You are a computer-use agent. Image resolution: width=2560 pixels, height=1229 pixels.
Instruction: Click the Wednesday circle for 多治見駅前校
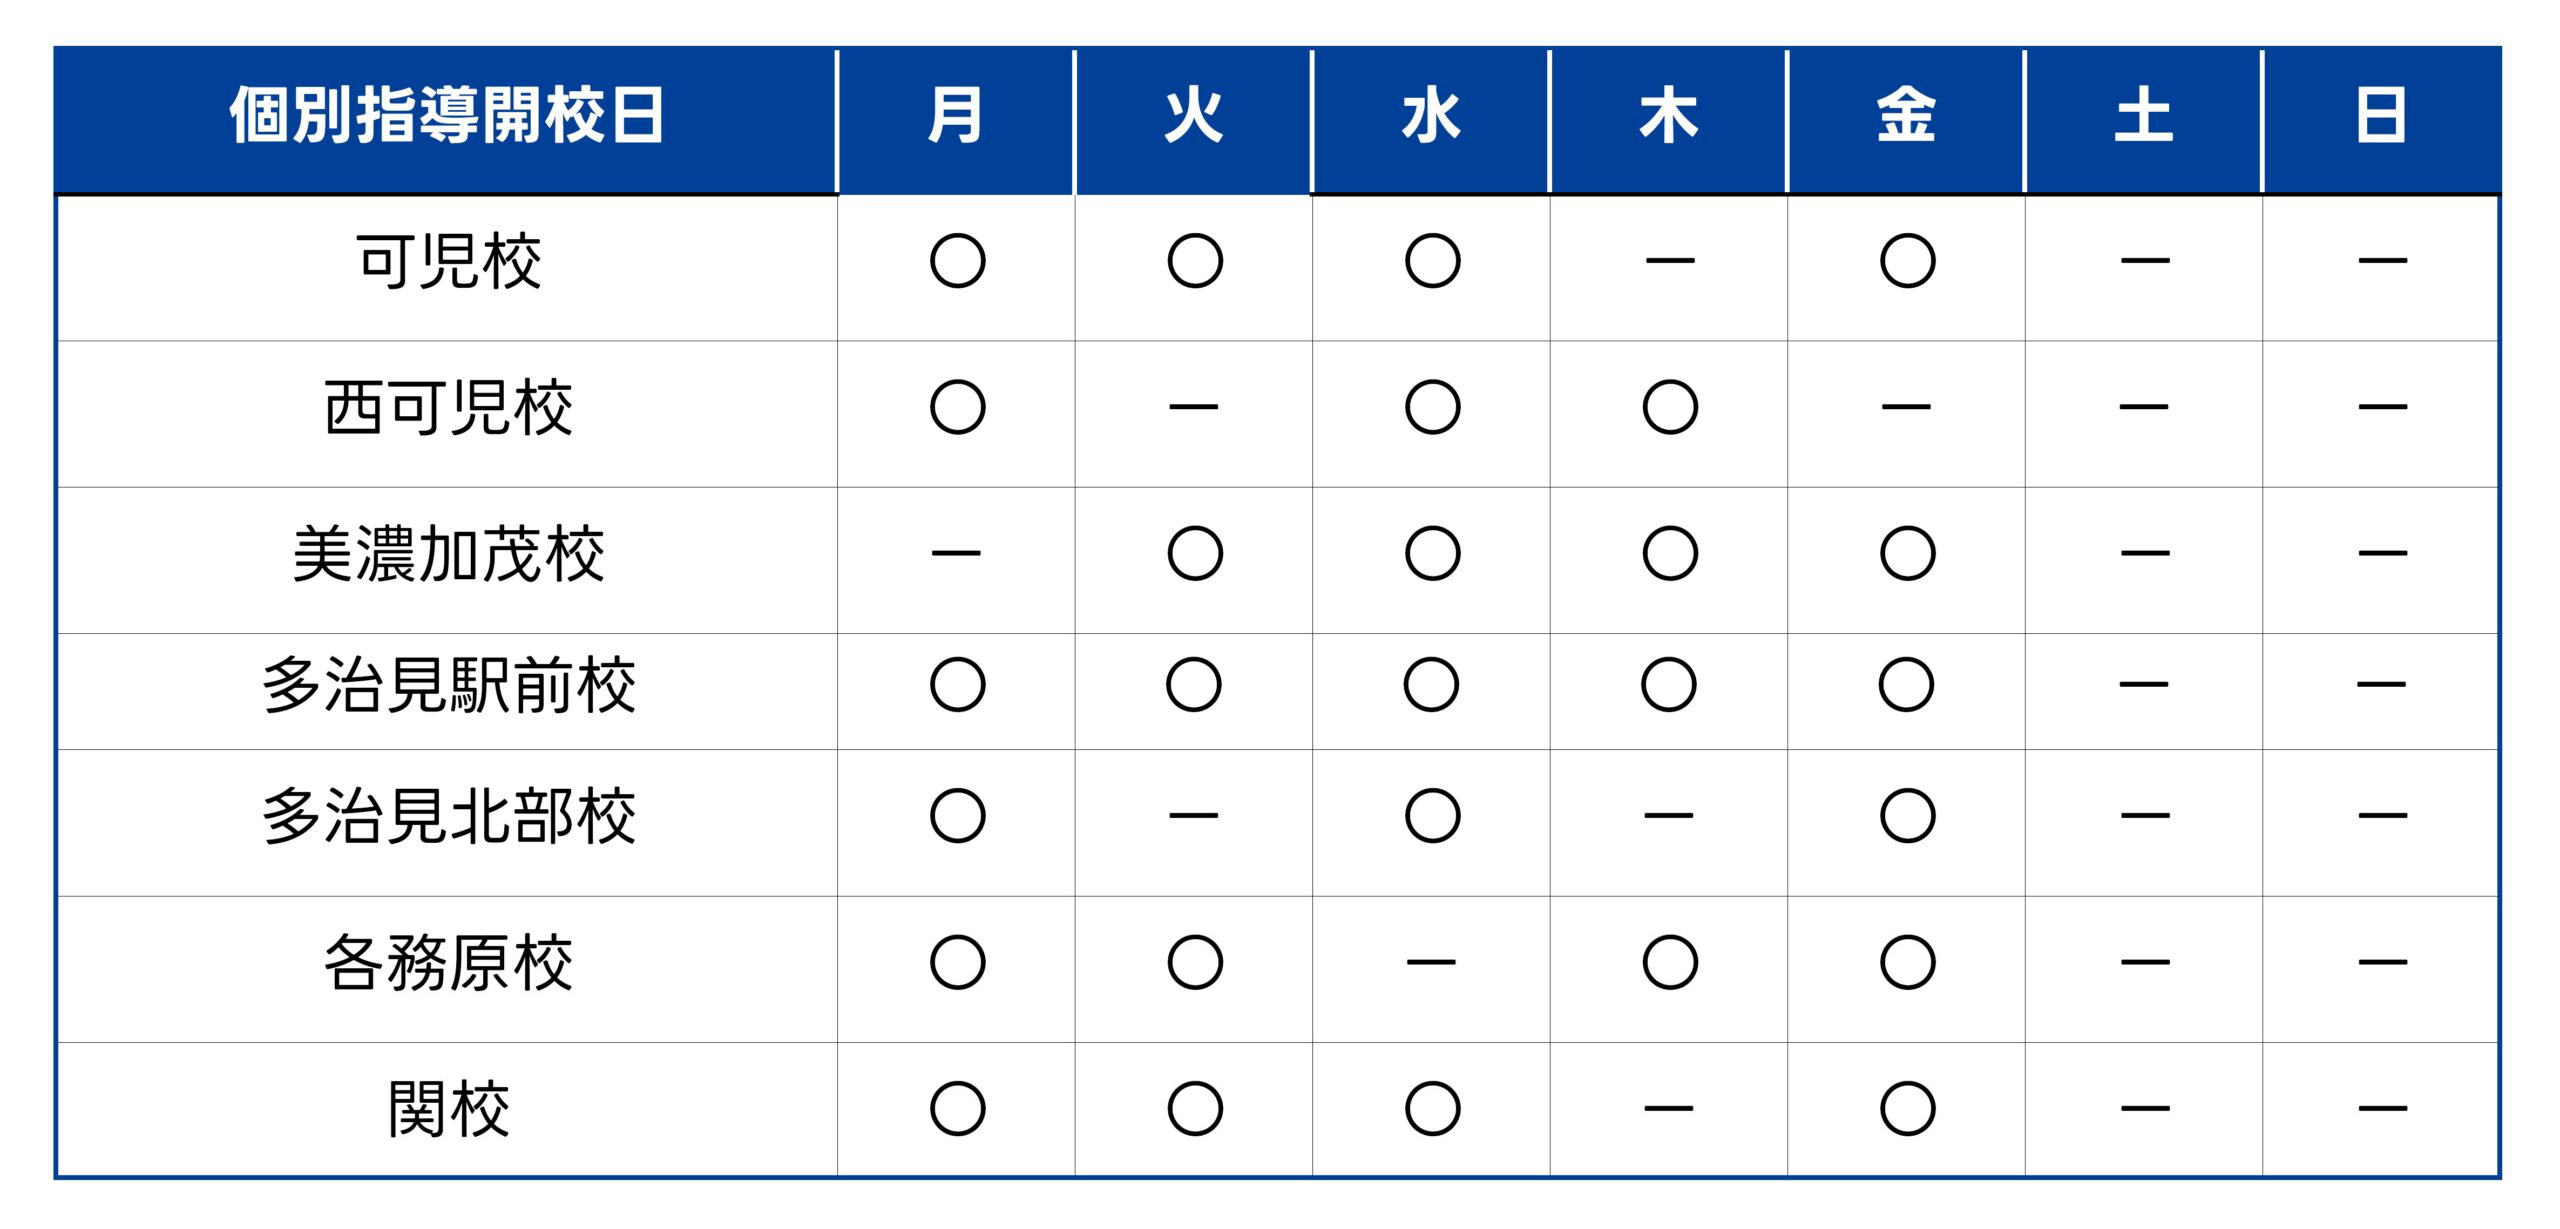pos(1431,684)
